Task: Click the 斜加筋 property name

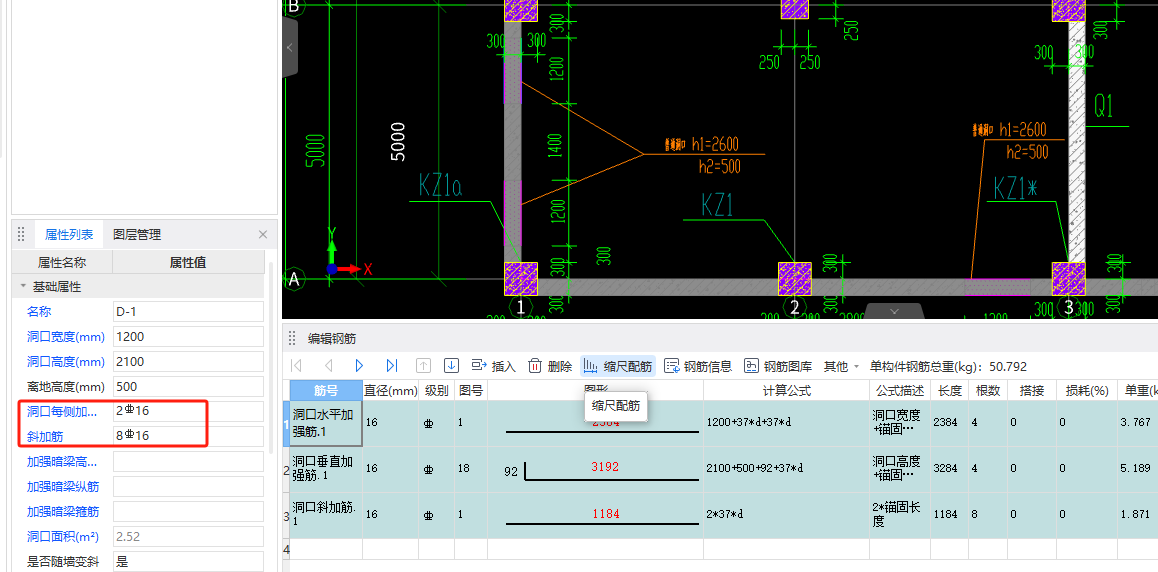Action: (45, 437)
